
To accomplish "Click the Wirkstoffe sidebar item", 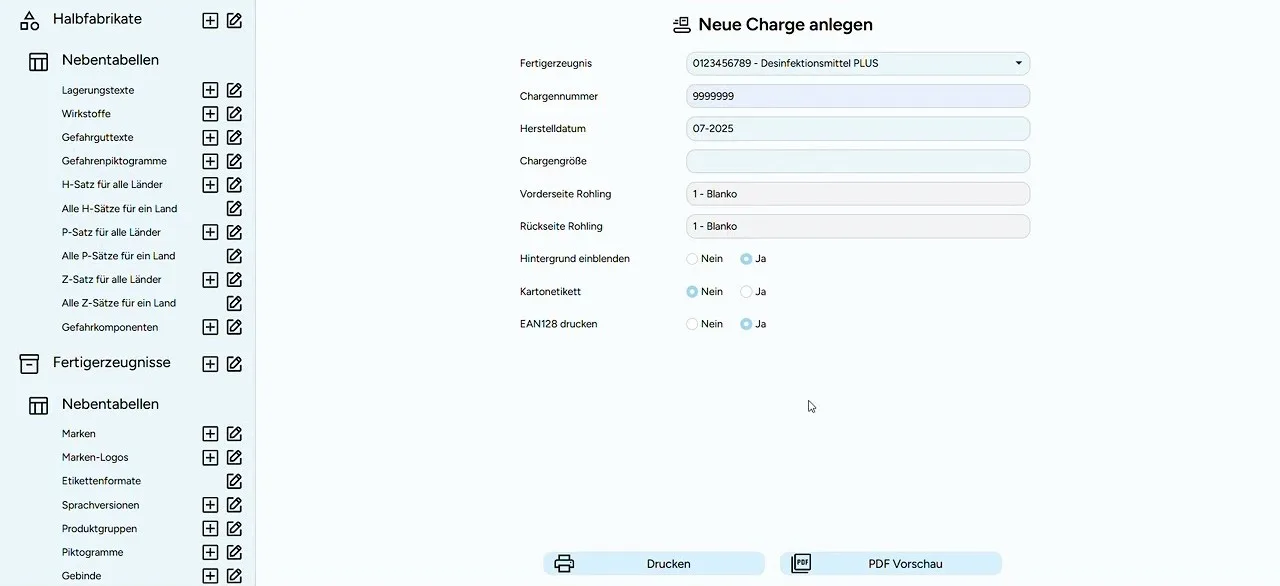I will pyautogui.click(x=86, y=114).
